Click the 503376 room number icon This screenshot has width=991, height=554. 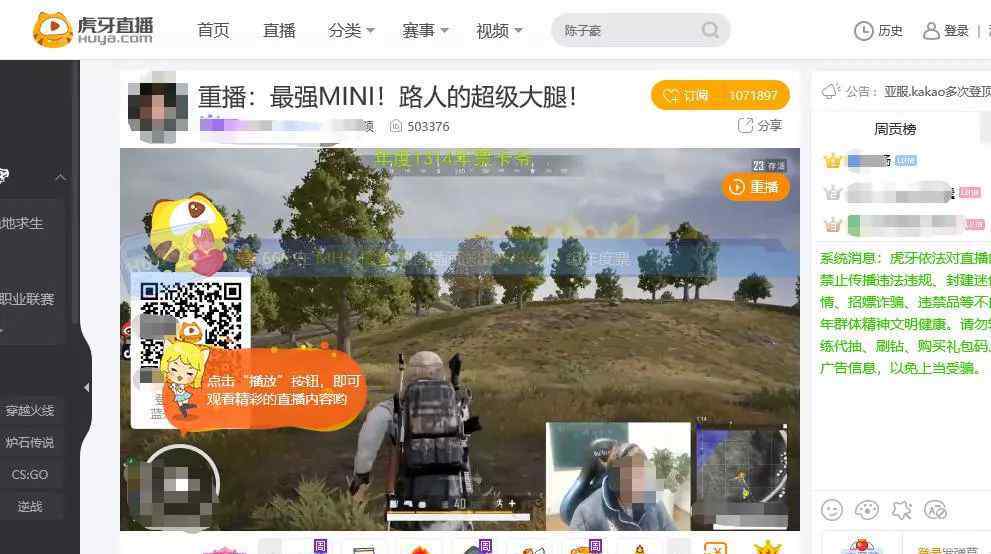396,126
